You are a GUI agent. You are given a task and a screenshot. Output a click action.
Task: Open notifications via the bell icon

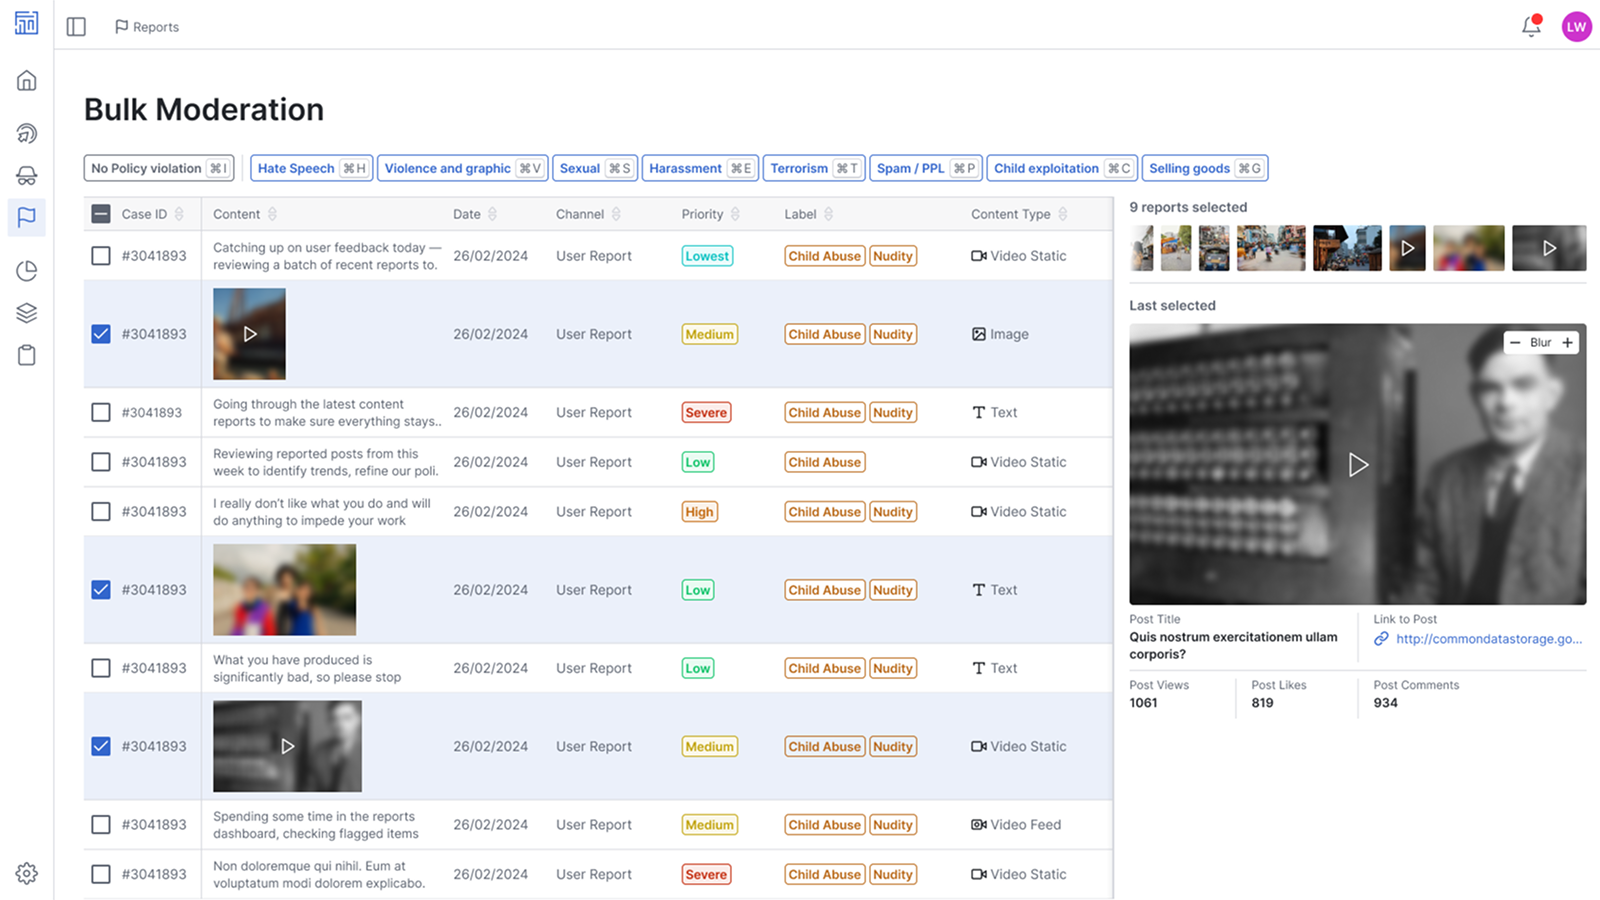pyautogui.click(x=1530, y=27)
